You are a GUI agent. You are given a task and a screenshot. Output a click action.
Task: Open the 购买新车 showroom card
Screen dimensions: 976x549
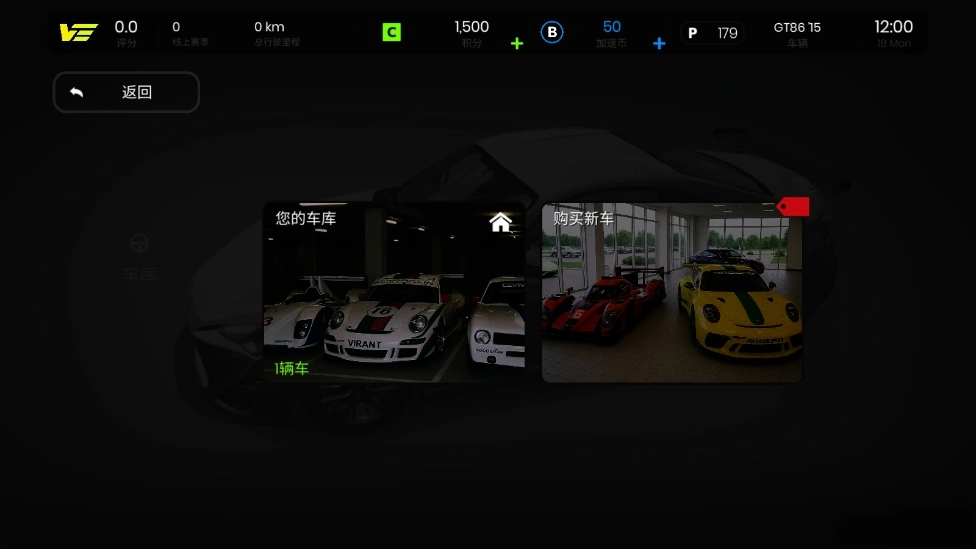click(x=671, y=292)
